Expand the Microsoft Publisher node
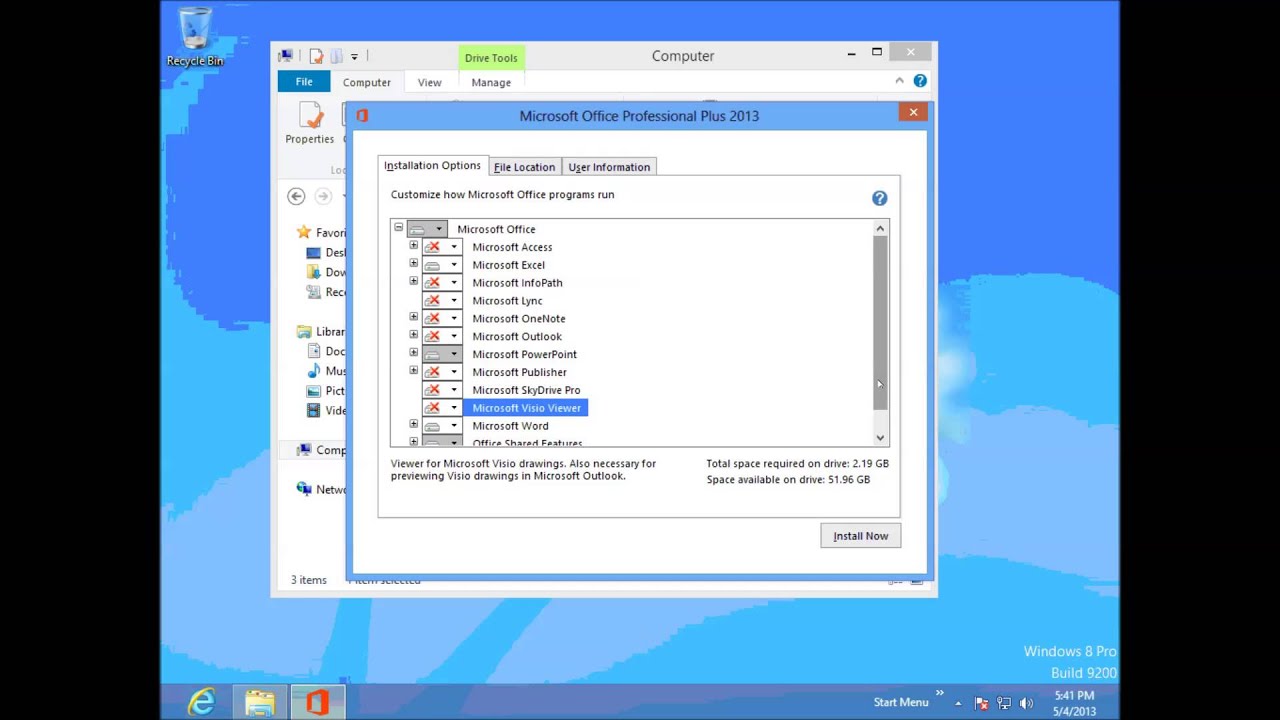 point(413,371)
